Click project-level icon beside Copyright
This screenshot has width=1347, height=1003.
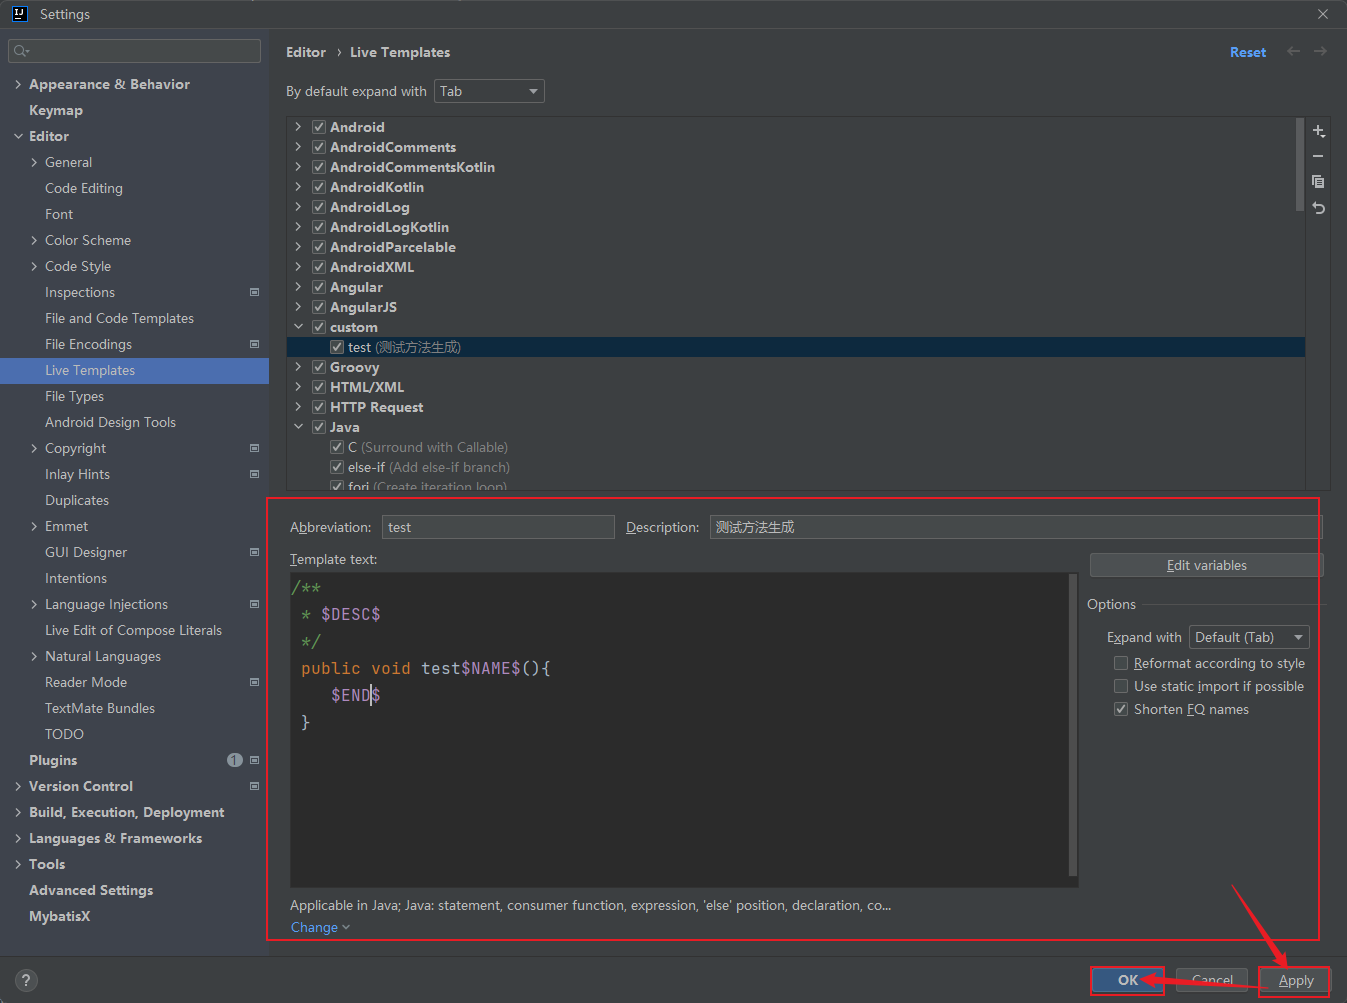click(254, 448)
